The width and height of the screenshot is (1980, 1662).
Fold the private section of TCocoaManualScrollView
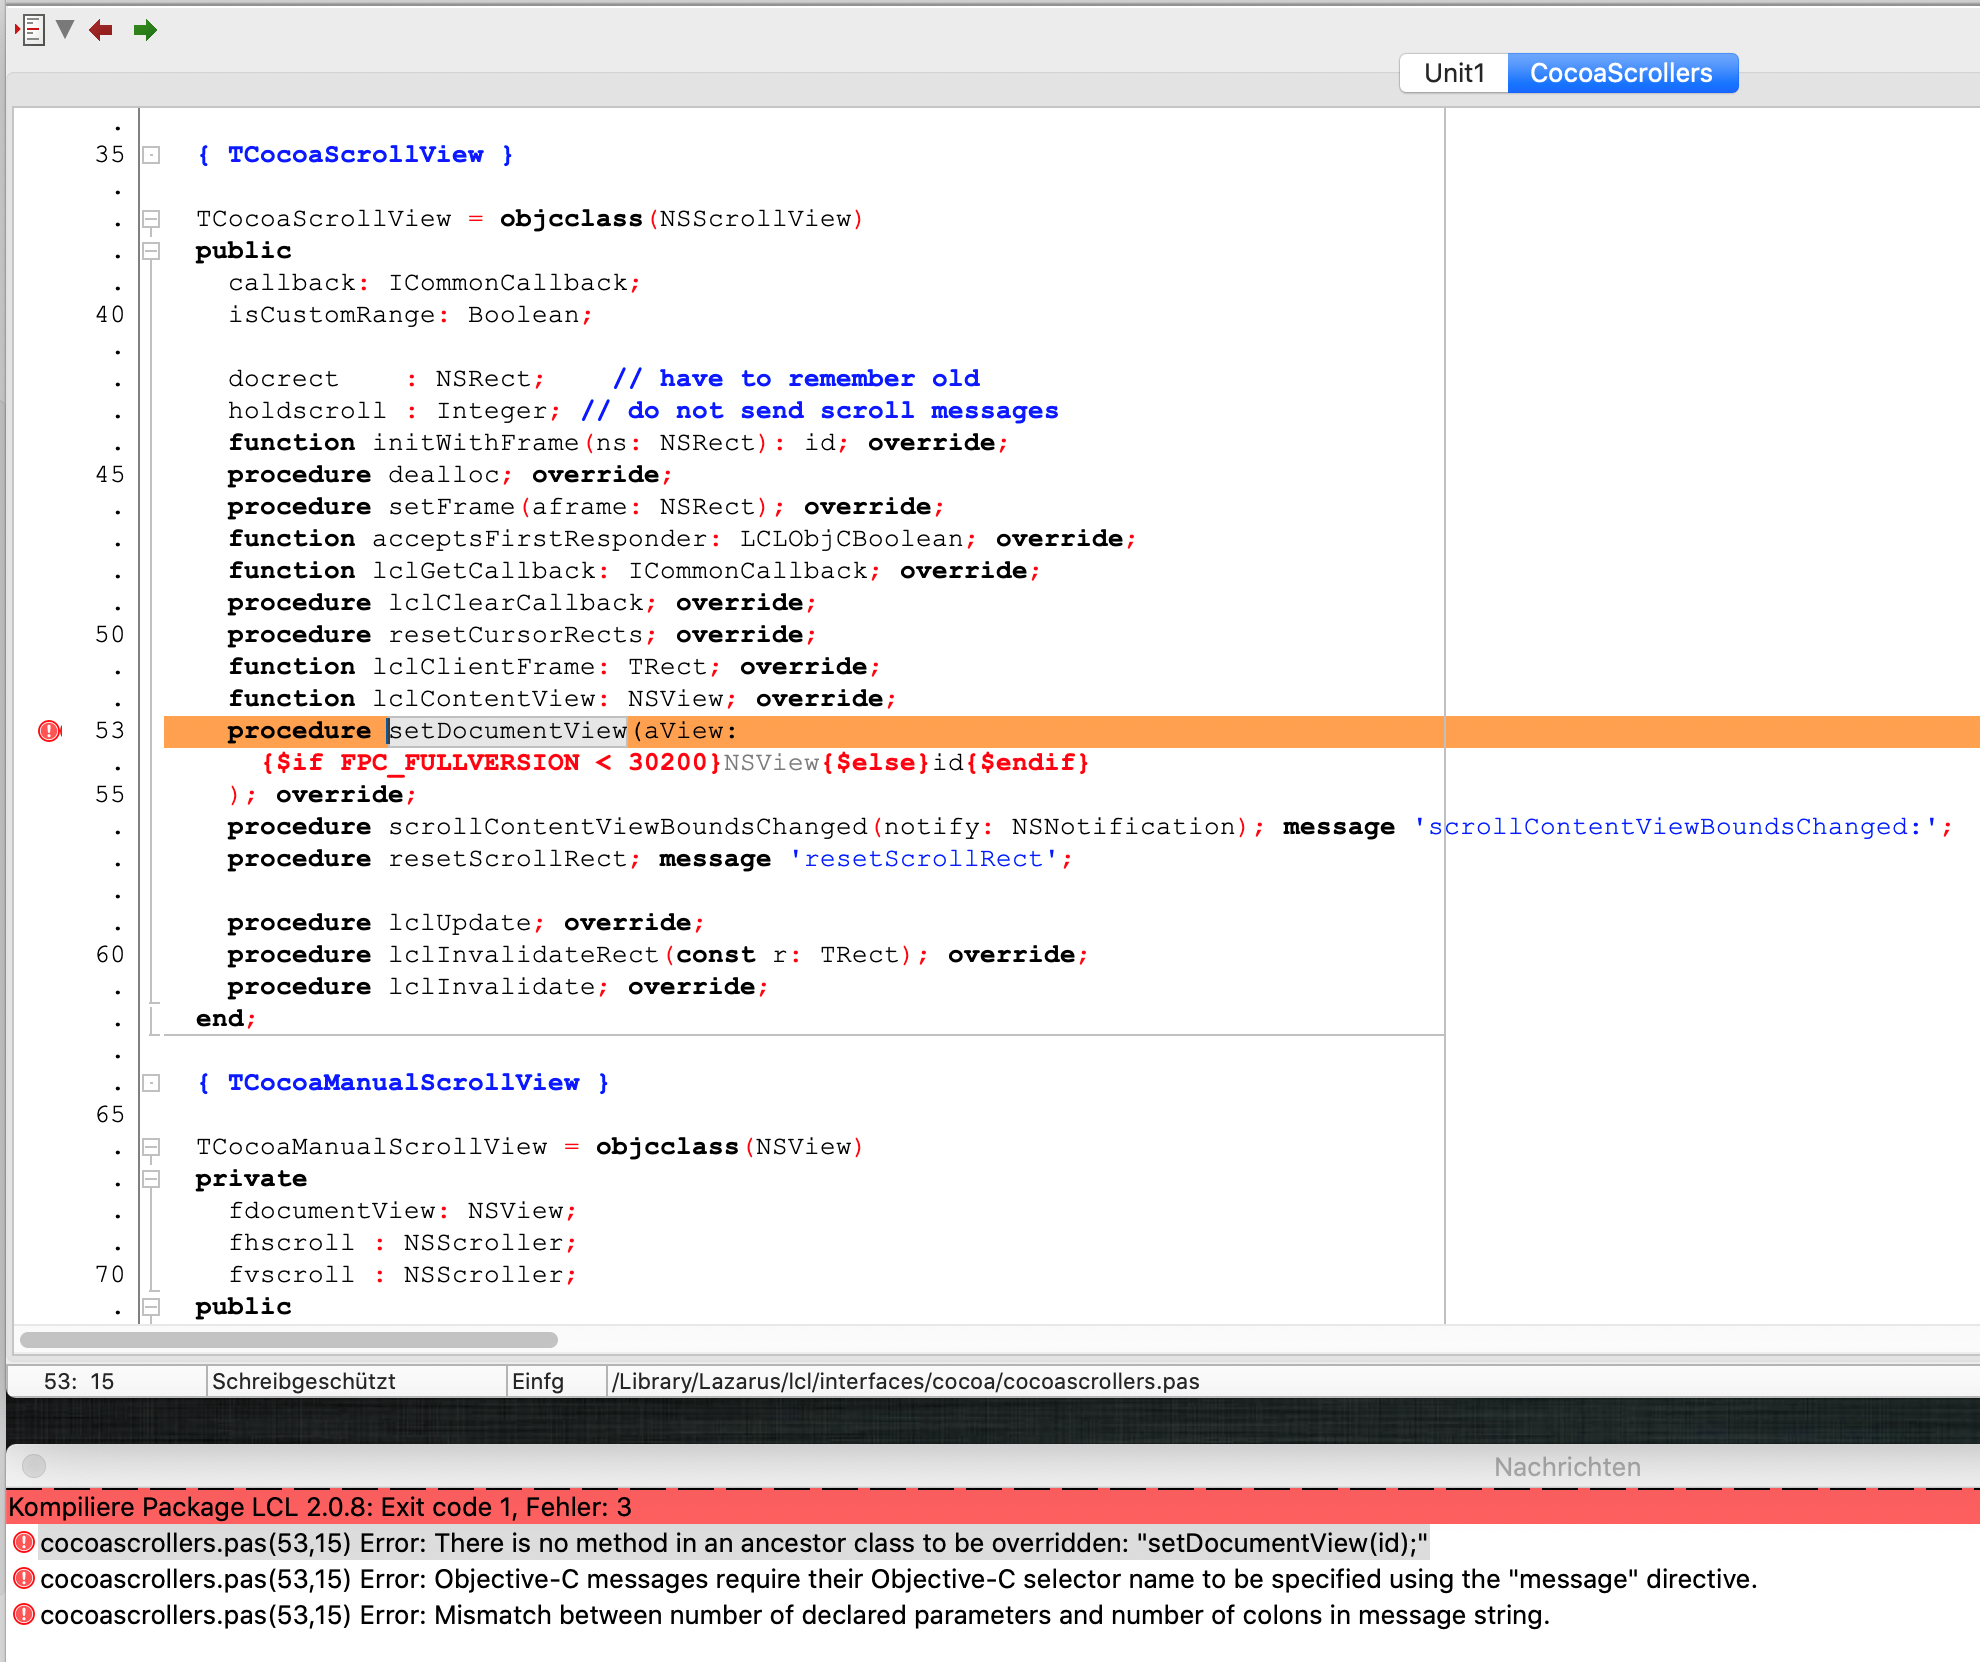(151, 1179)
